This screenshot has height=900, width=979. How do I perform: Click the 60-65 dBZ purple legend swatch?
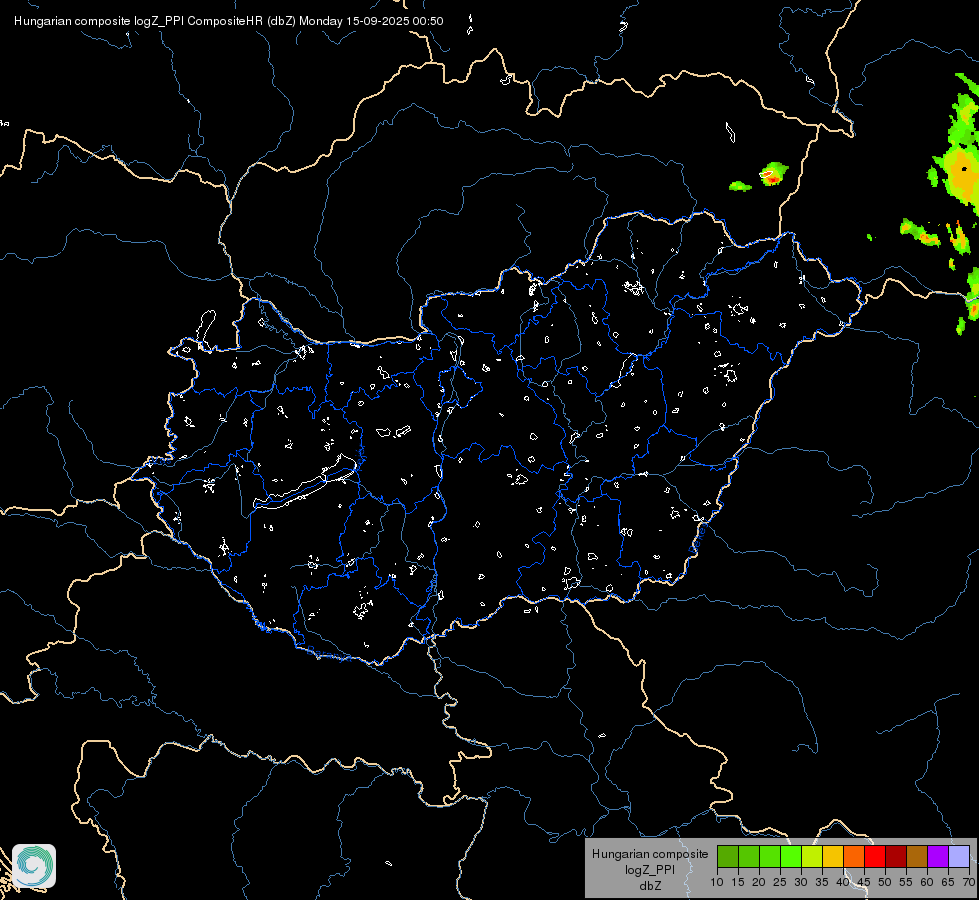click(938, 856)
